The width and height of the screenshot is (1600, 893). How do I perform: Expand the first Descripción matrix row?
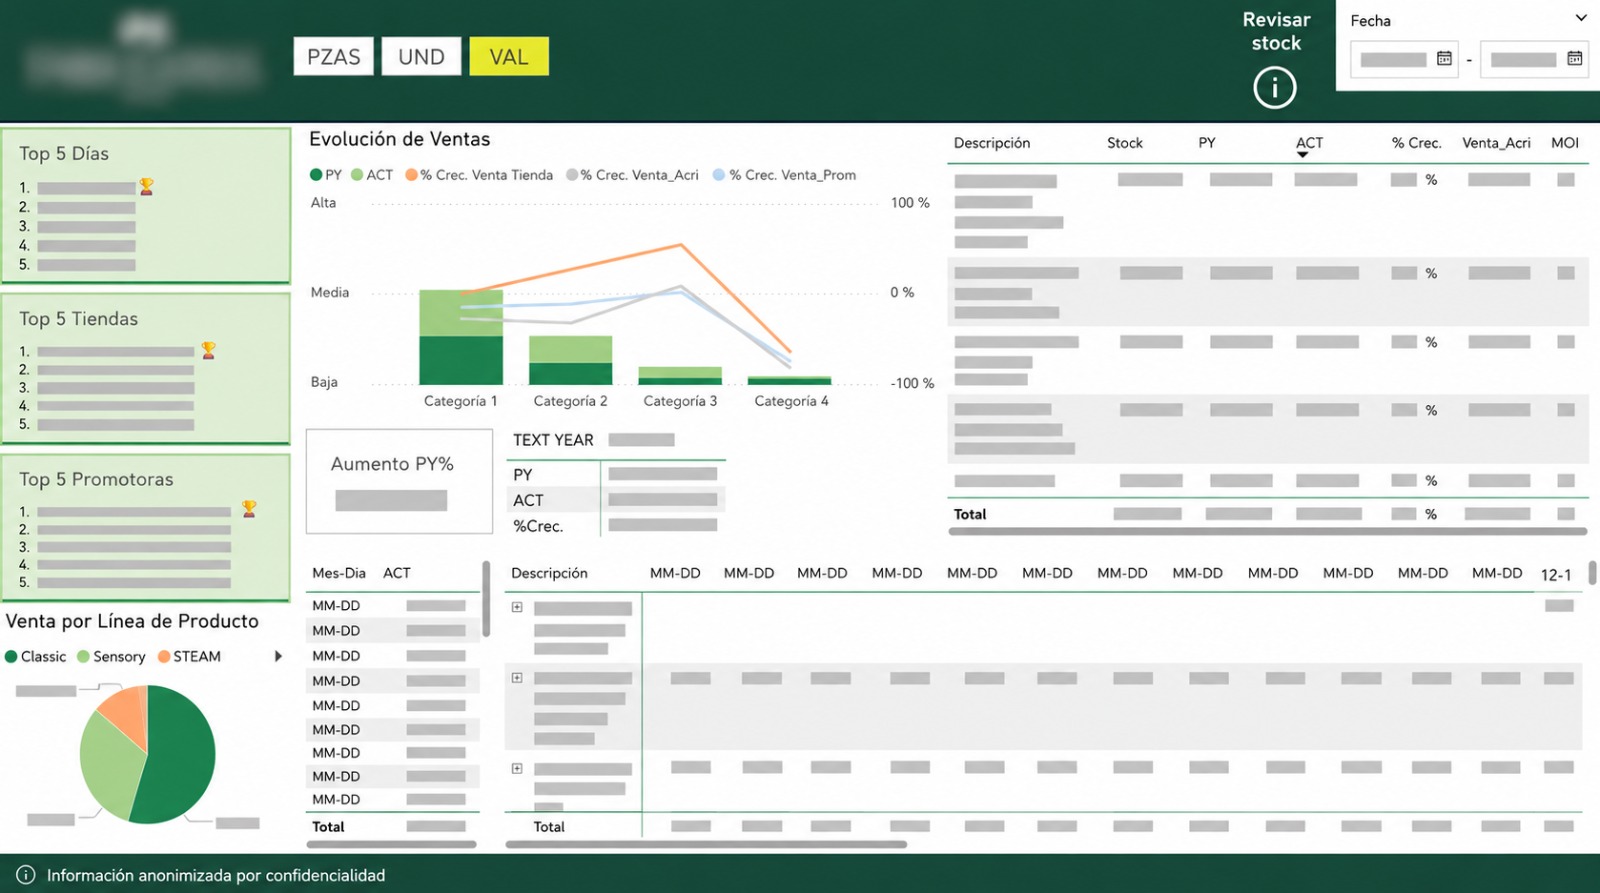click(x=517, y=607)
